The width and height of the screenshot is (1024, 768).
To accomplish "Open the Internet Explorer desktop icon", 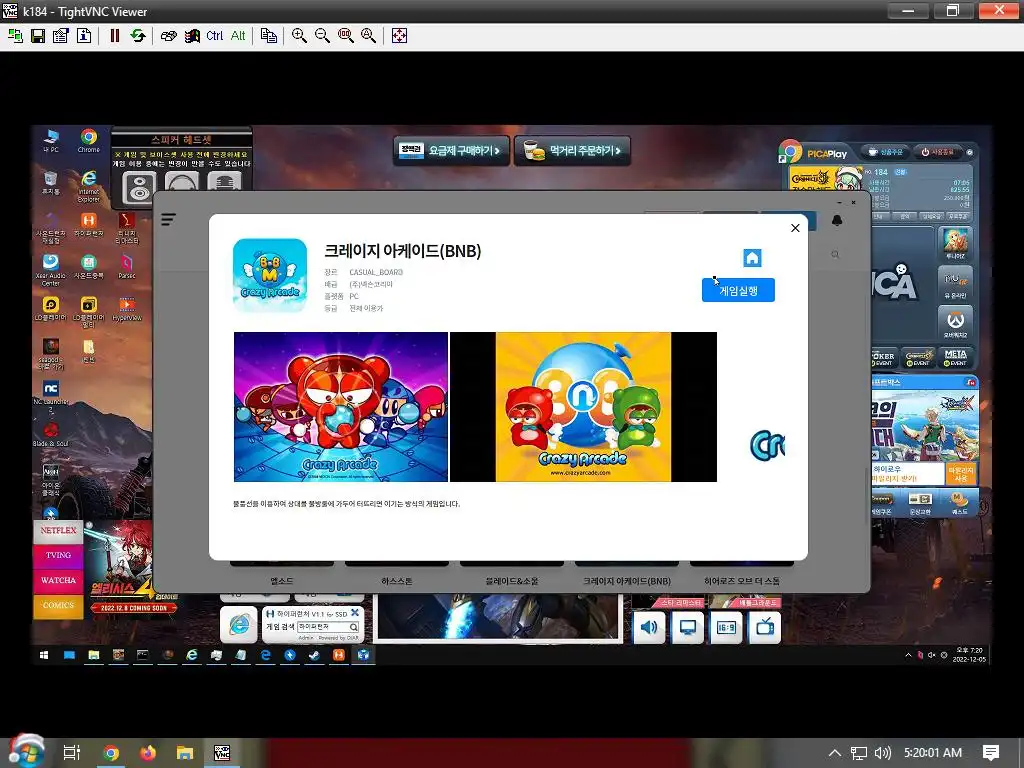I will 89,185.
